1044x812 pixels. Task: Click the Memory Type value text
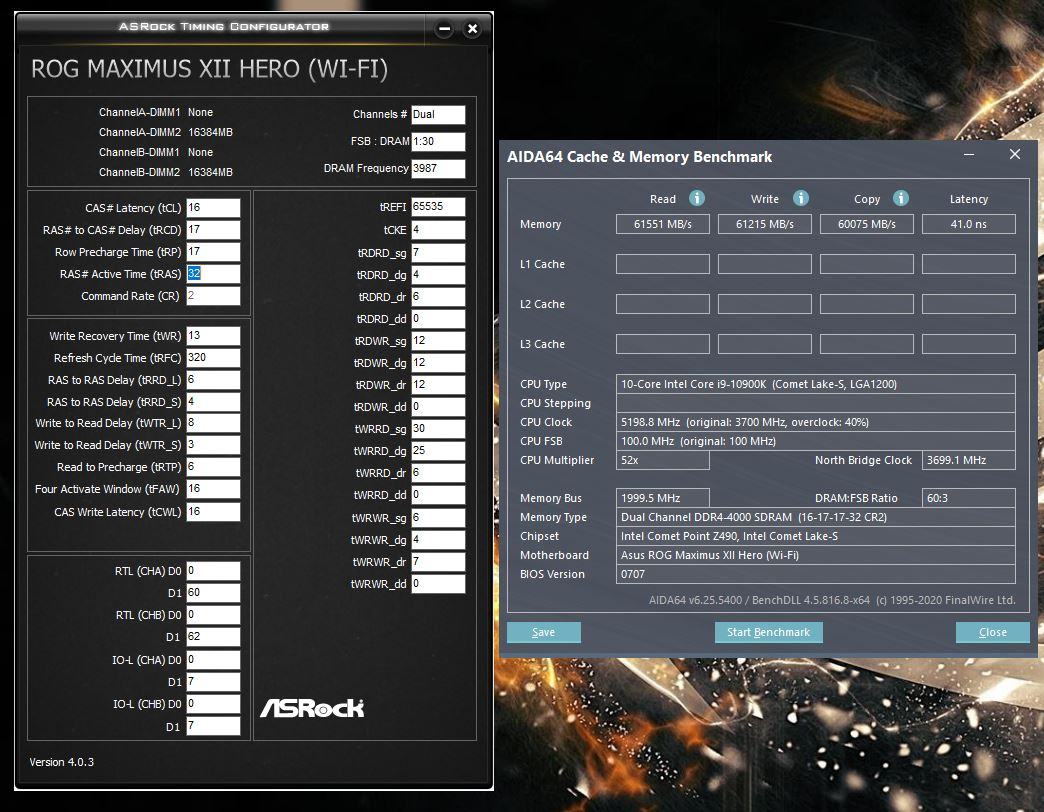[754, 517]
